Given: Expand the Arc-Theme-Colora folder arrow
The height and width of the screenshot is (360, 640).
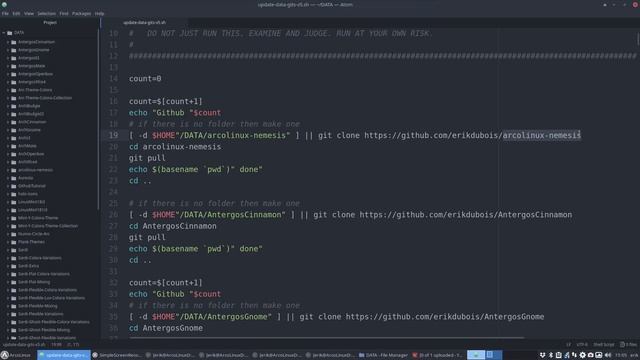Looking at the screenshot, I should click(8, 90).
